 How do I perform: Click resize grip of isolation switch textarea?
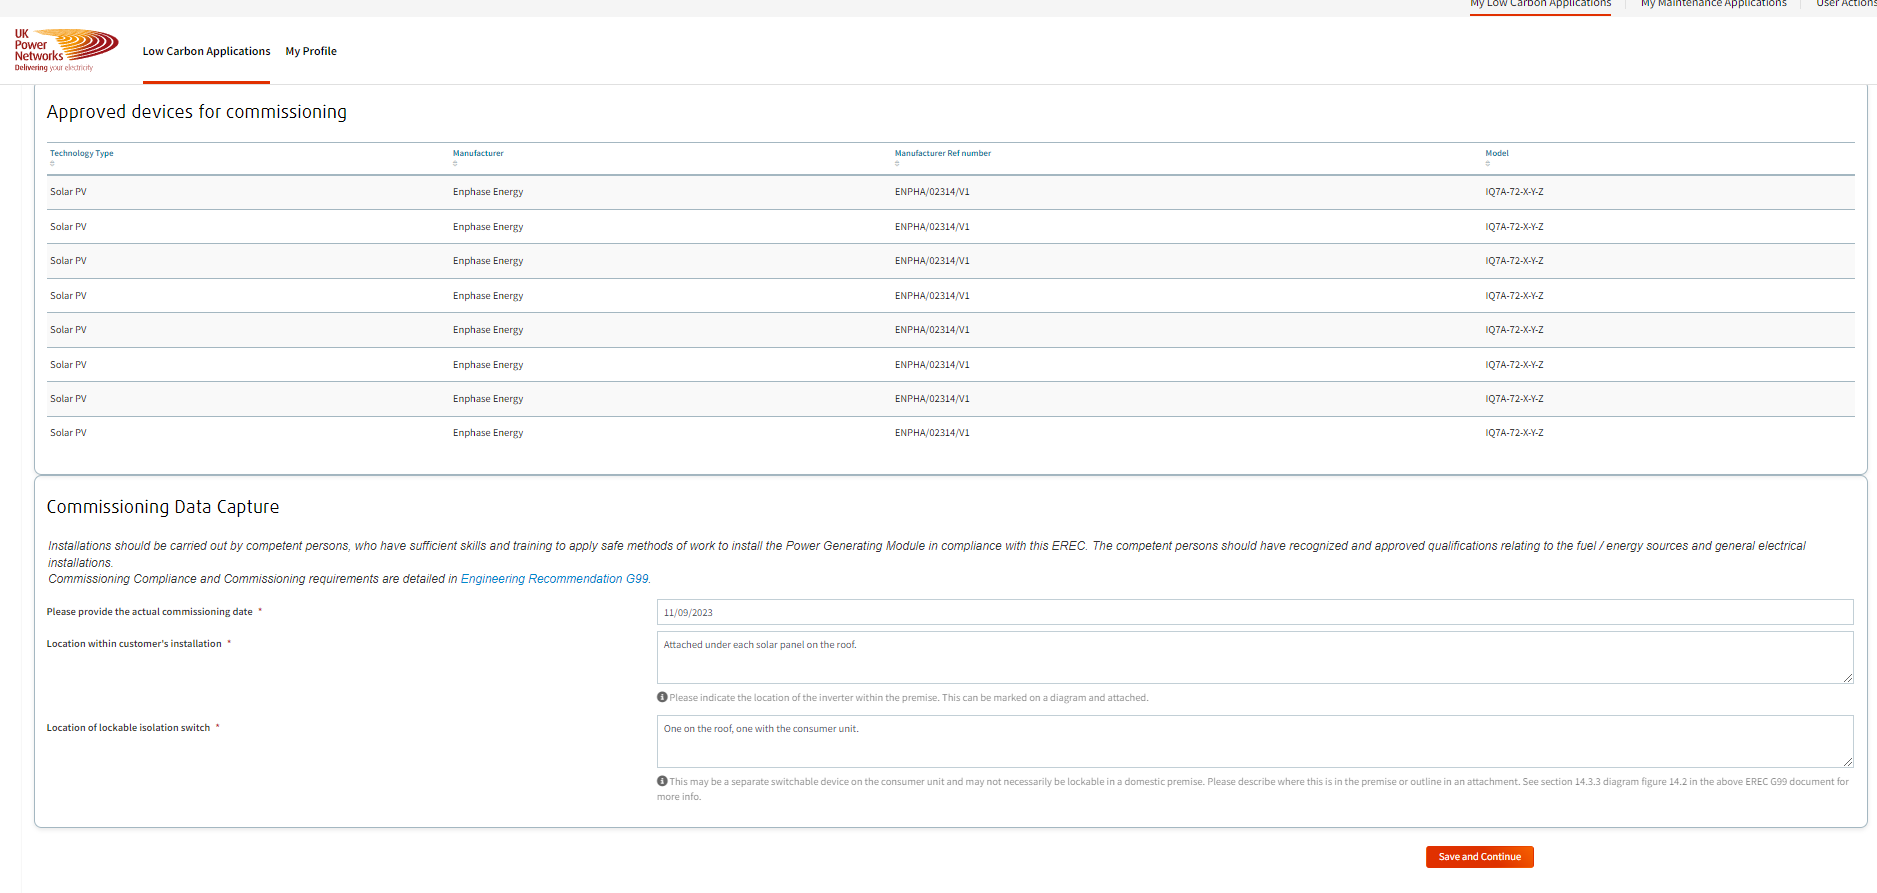pos(1848,762)
